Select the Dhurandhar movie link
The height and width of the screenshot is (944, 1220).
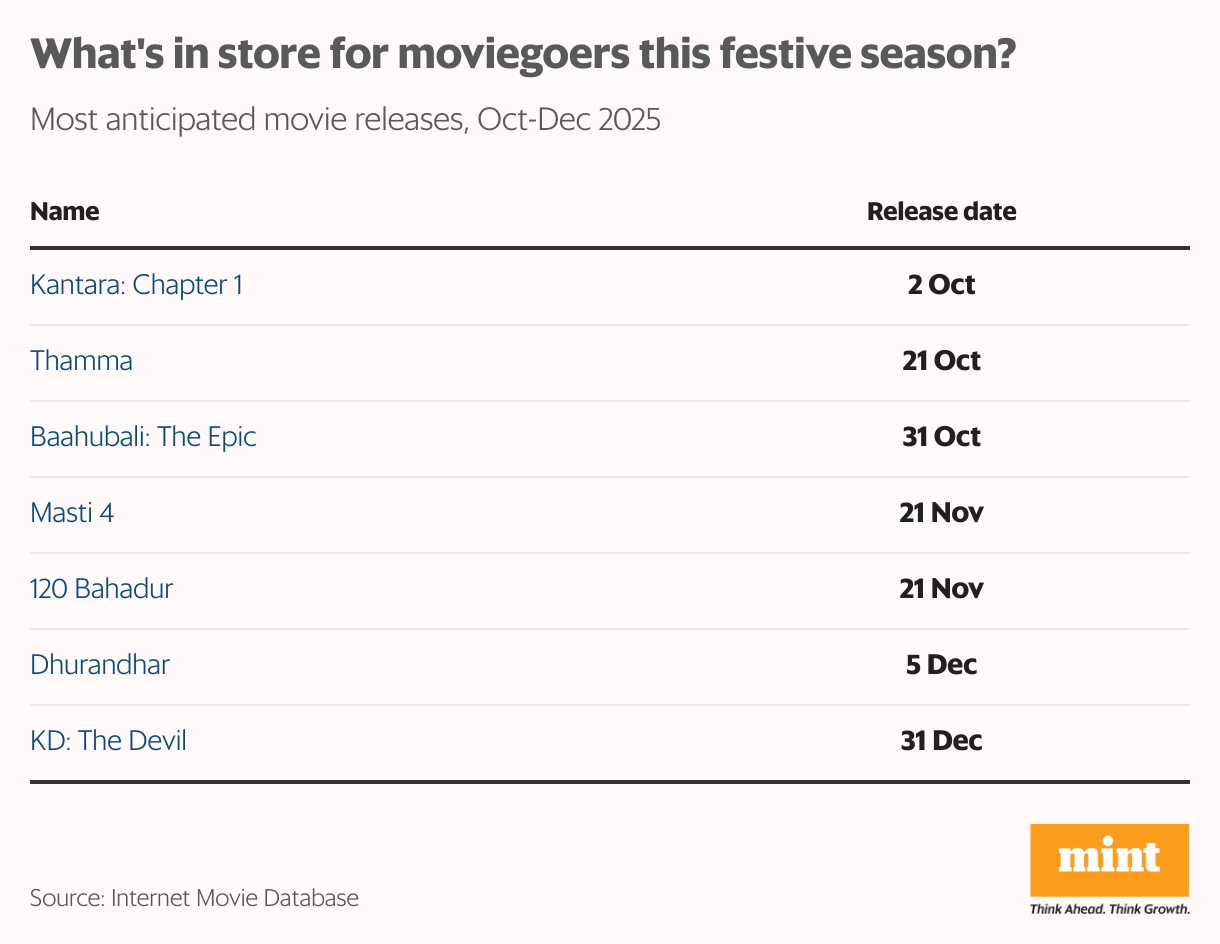(100, 665)
